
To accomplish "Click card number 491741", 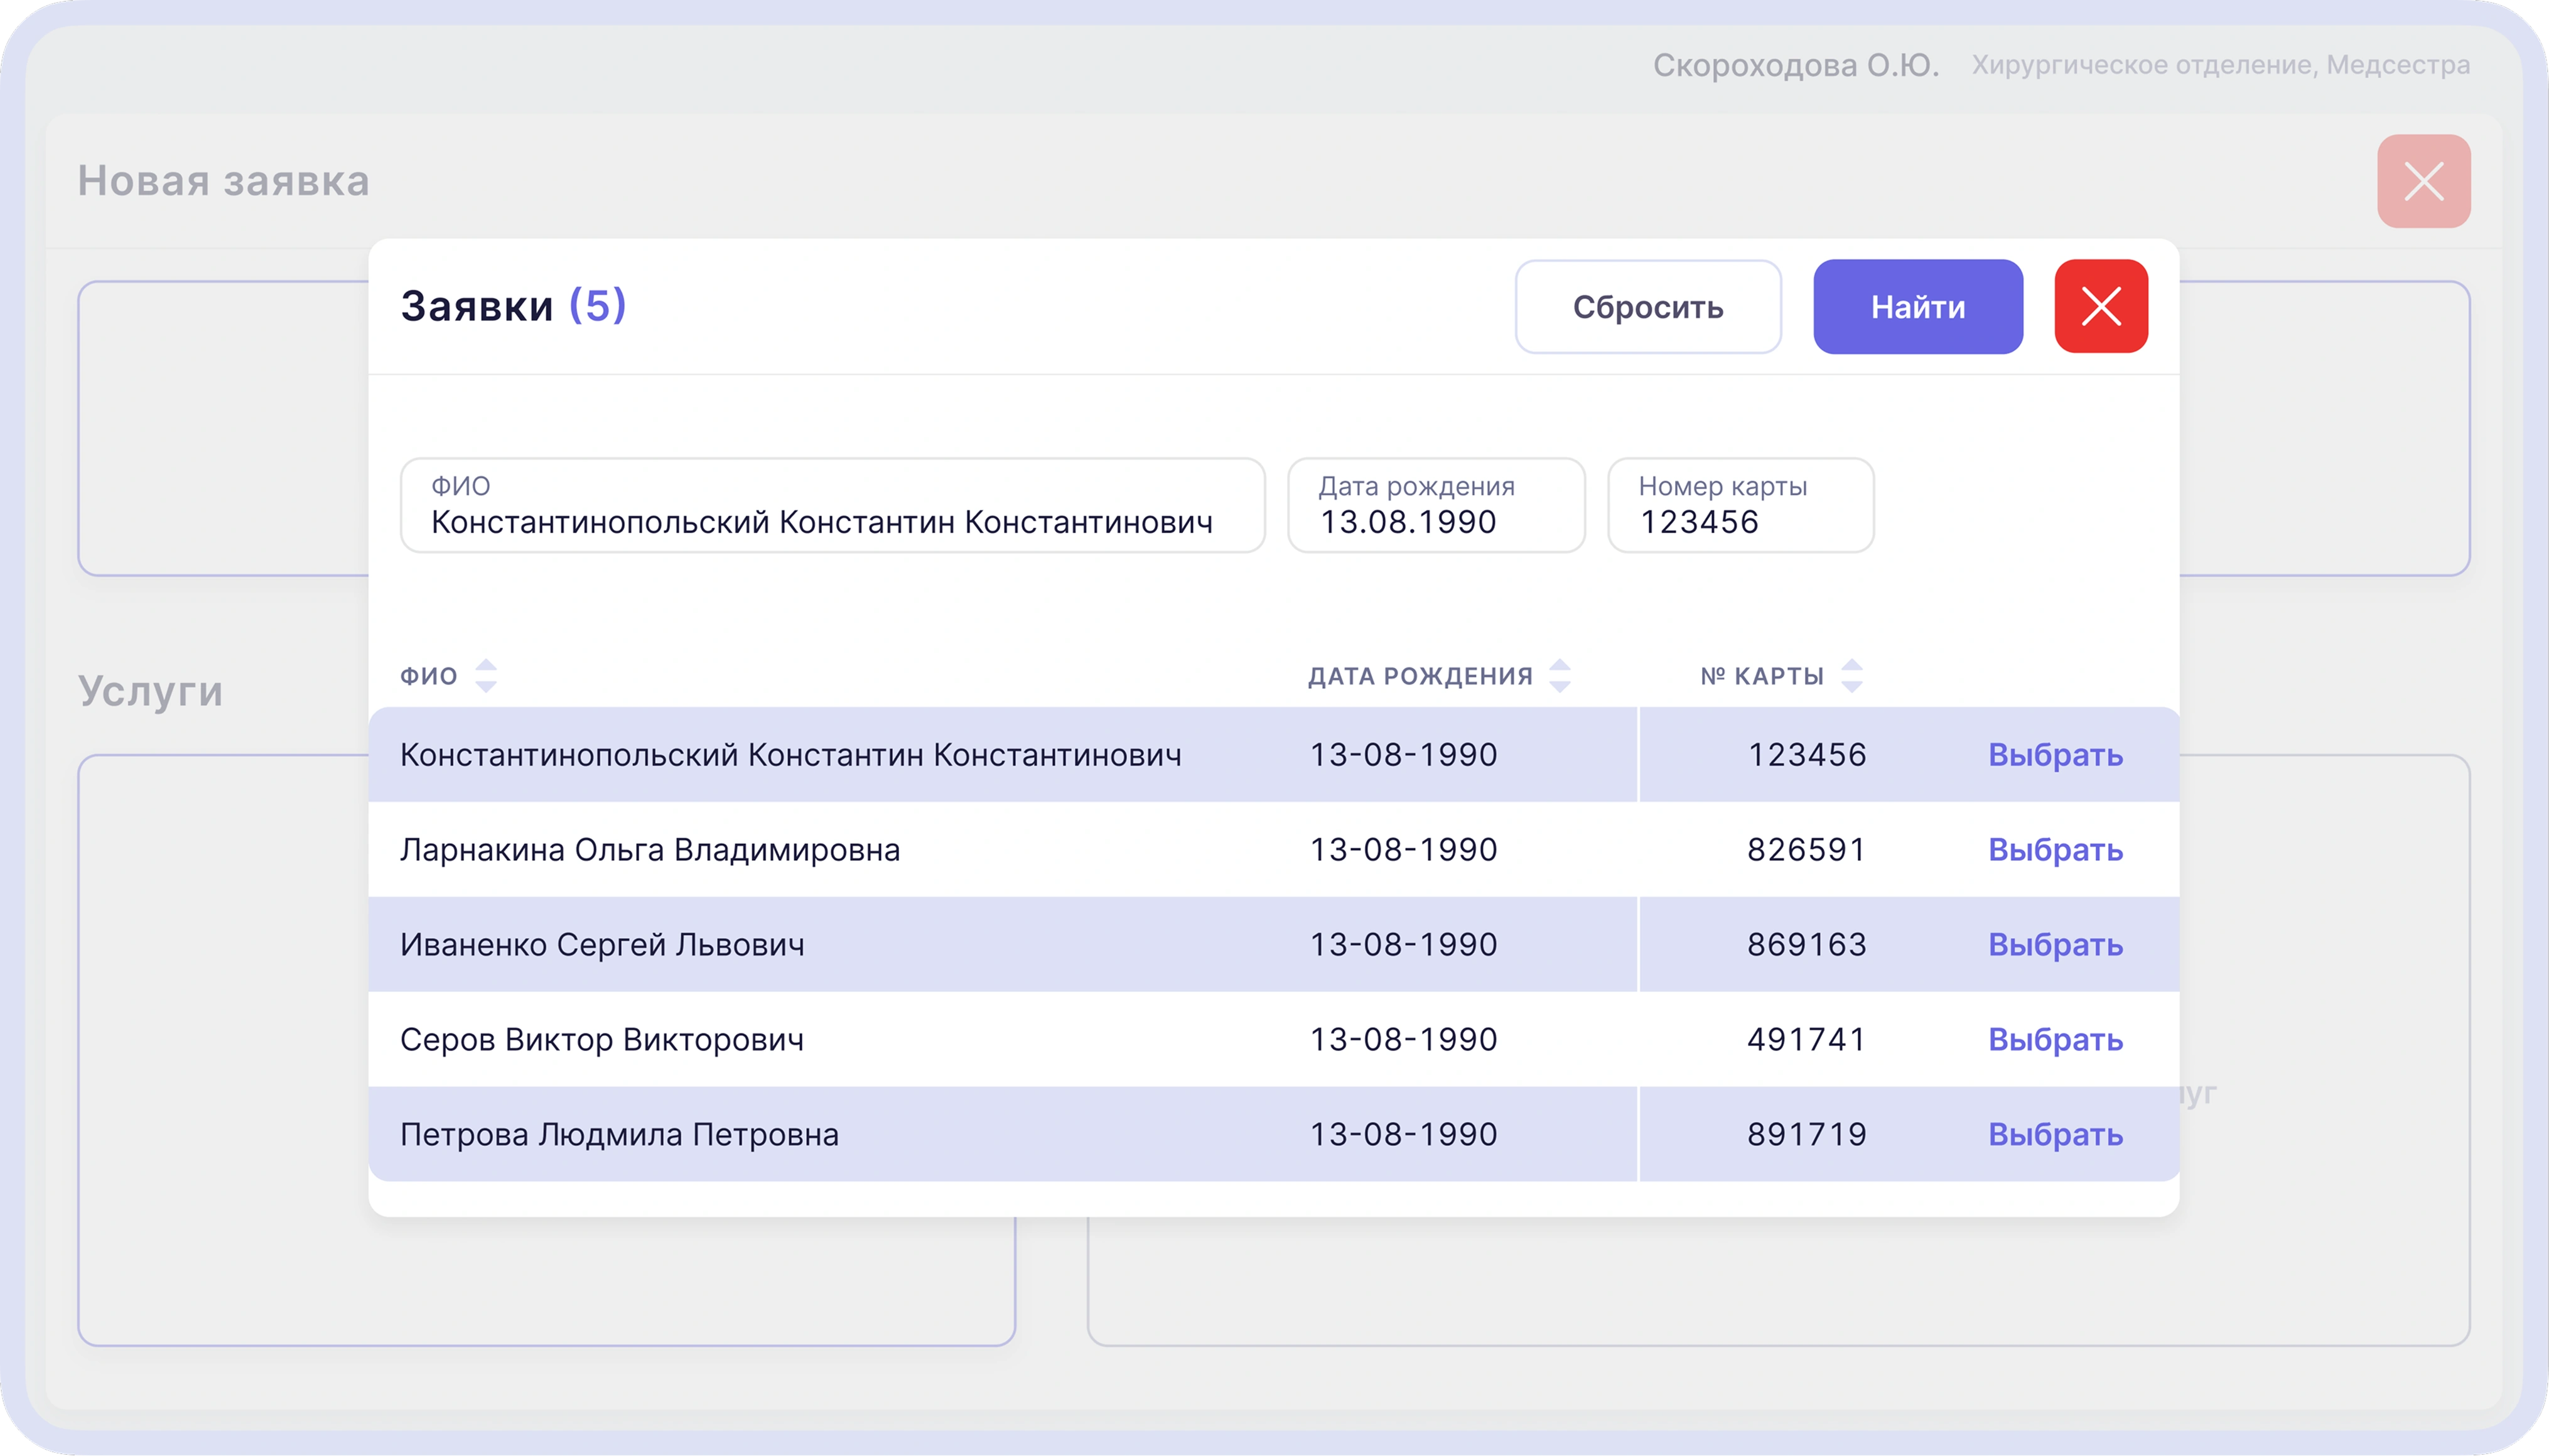I will [x=1807, y=1040].
